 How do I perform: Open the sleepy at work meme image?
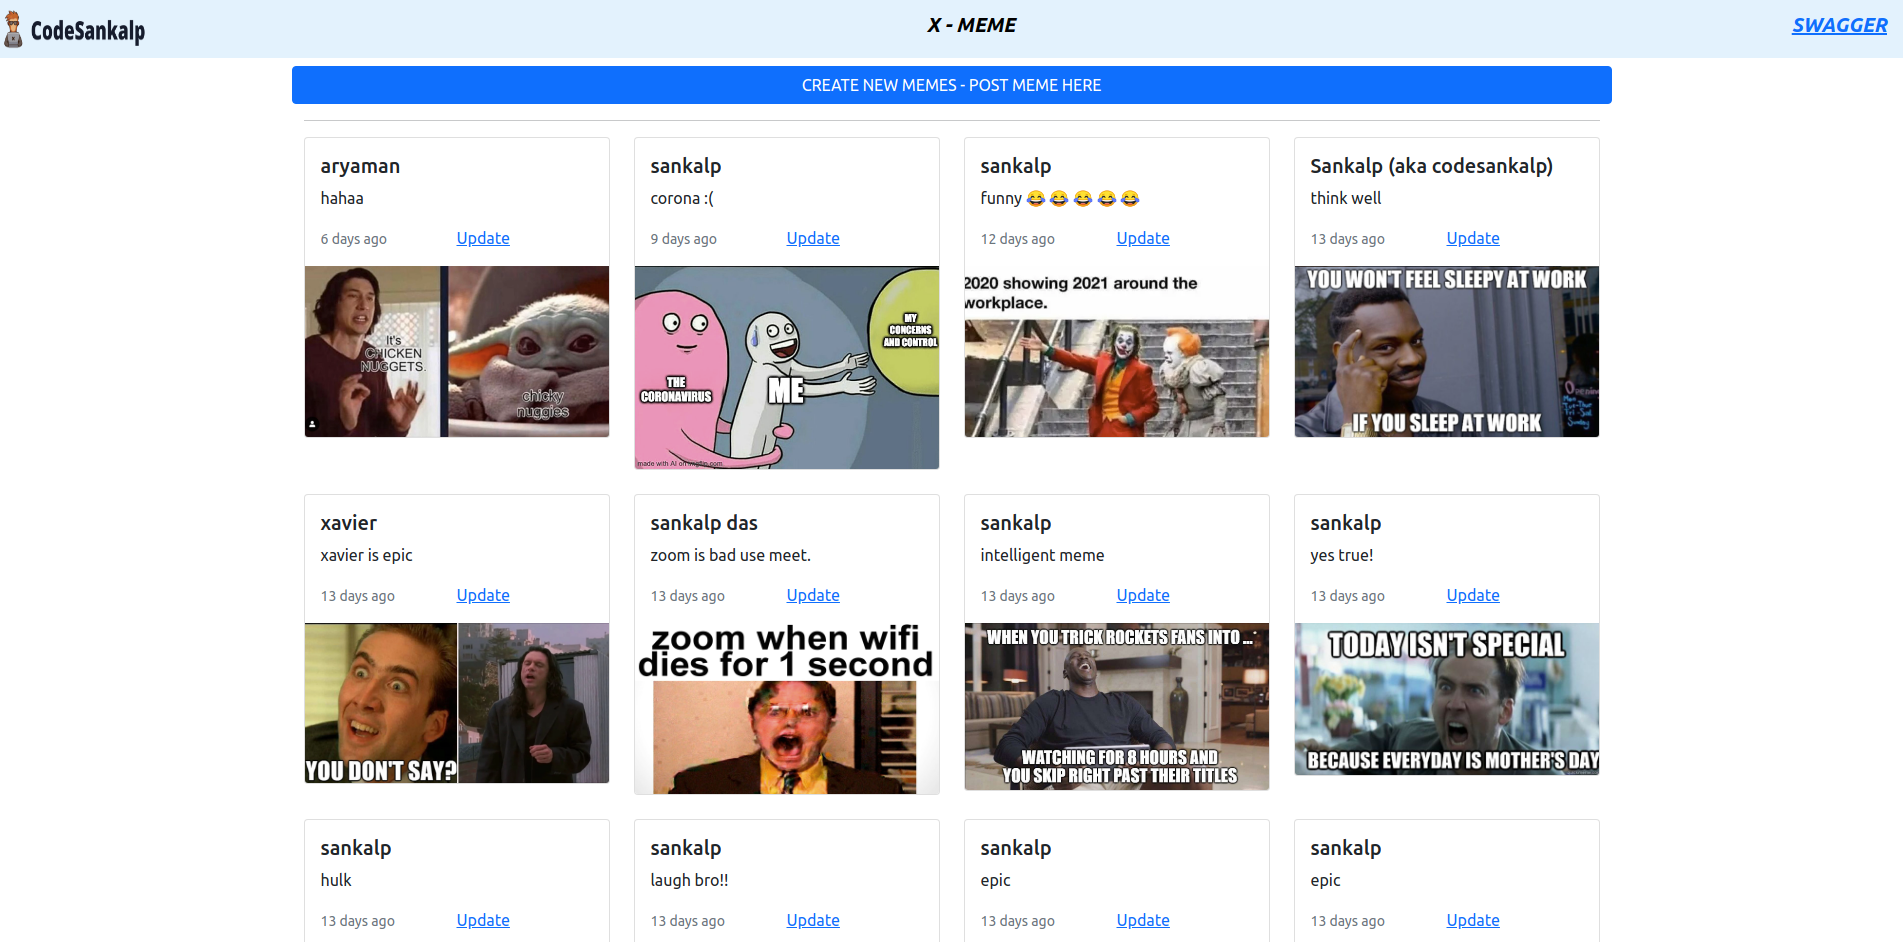click(1447, 351)
